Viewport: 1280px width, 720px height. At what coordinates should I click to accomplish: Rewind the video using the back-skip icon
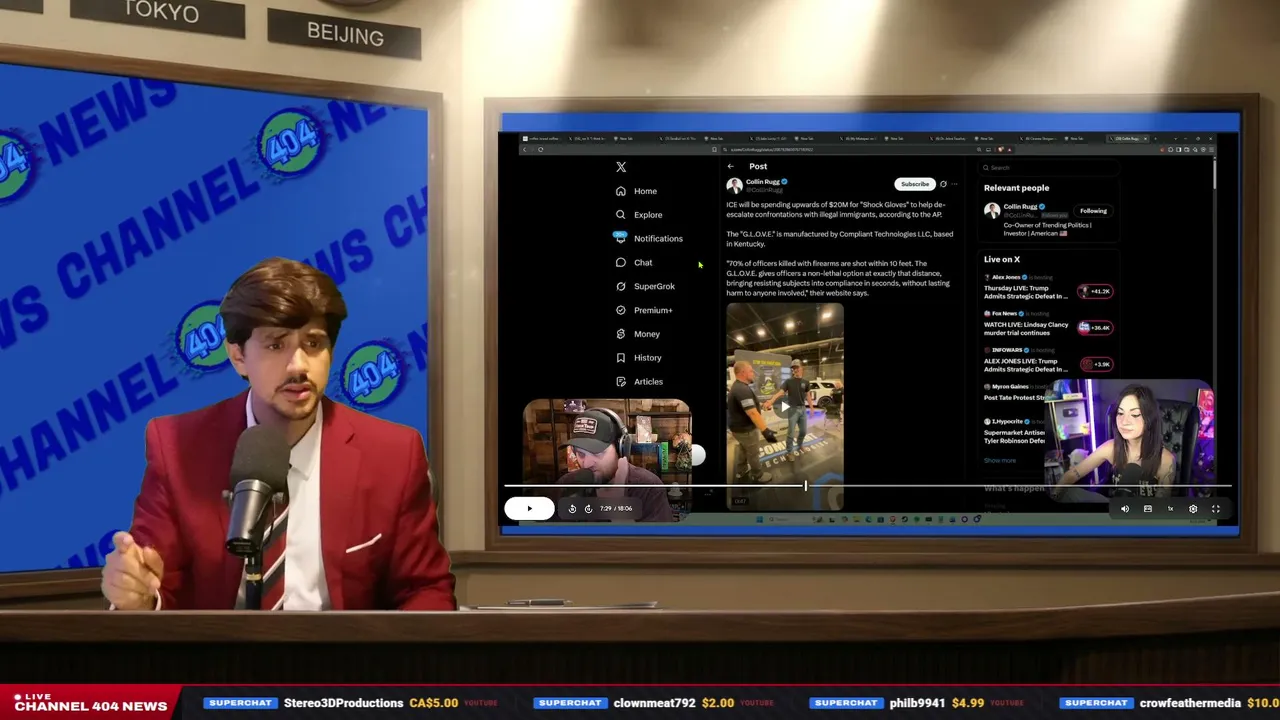click(x=572, y=509)
